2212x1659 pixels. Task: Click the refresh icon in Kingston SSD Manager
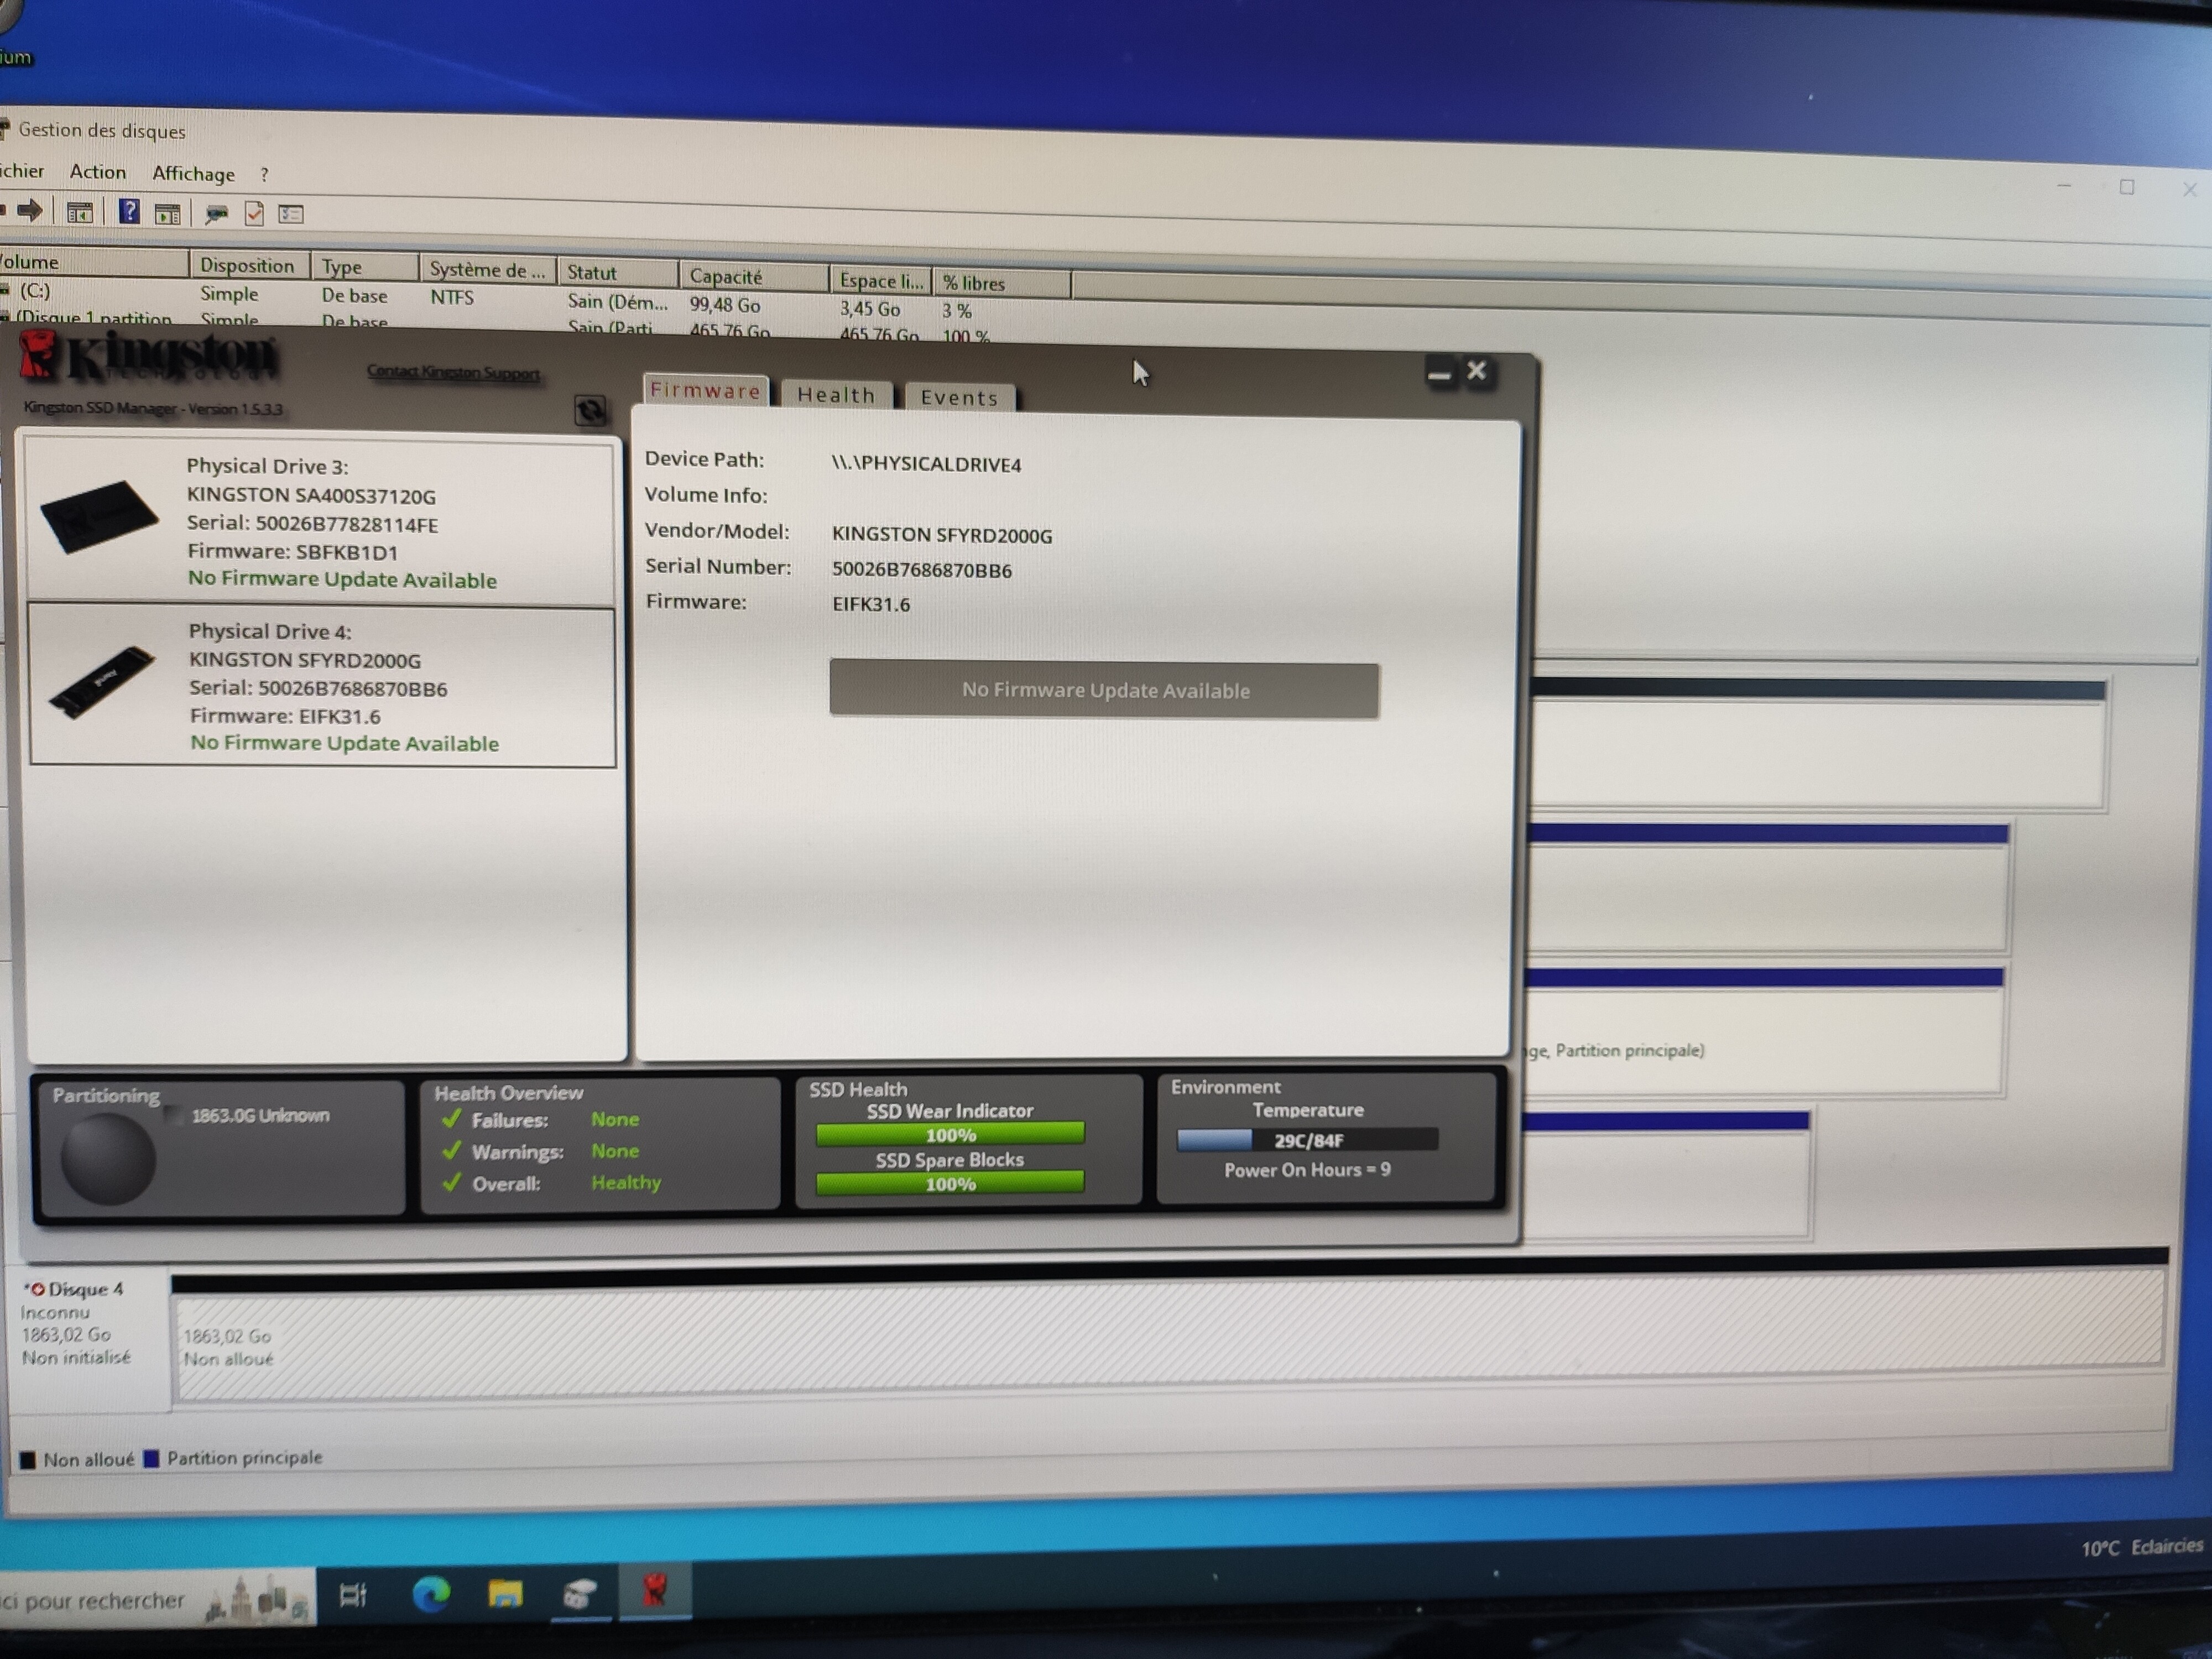(590, 410)
